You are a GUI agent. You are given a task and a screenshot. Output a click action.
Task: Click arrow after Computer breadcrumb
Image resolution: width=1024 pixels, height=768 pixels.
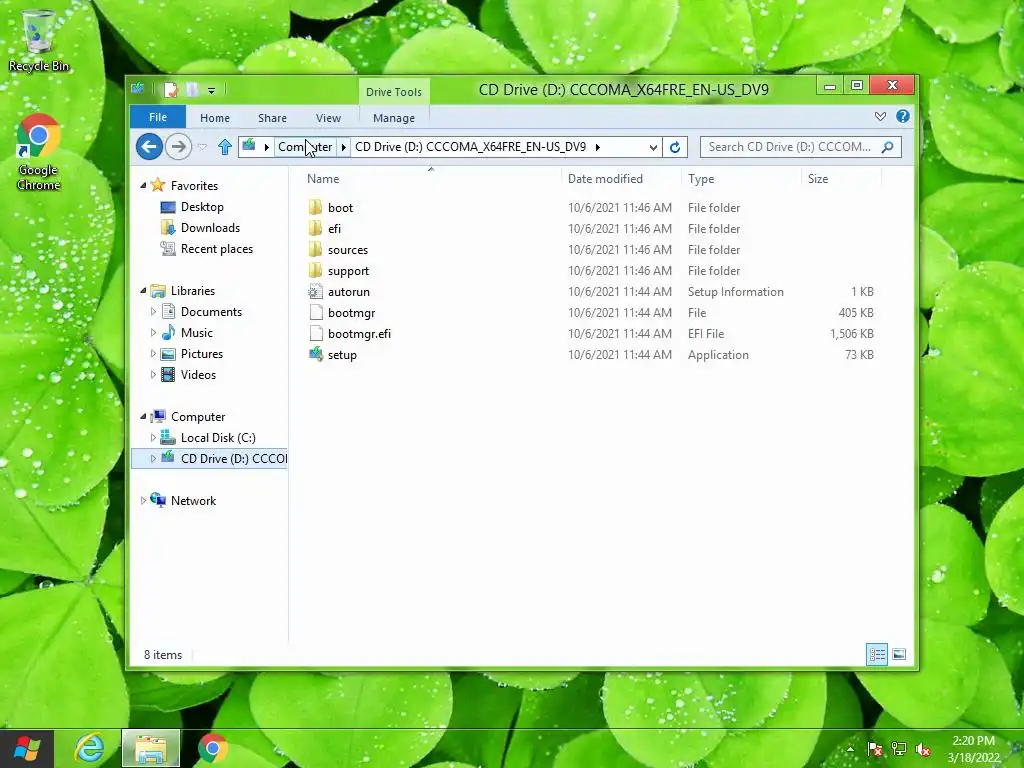click(344, 147)
